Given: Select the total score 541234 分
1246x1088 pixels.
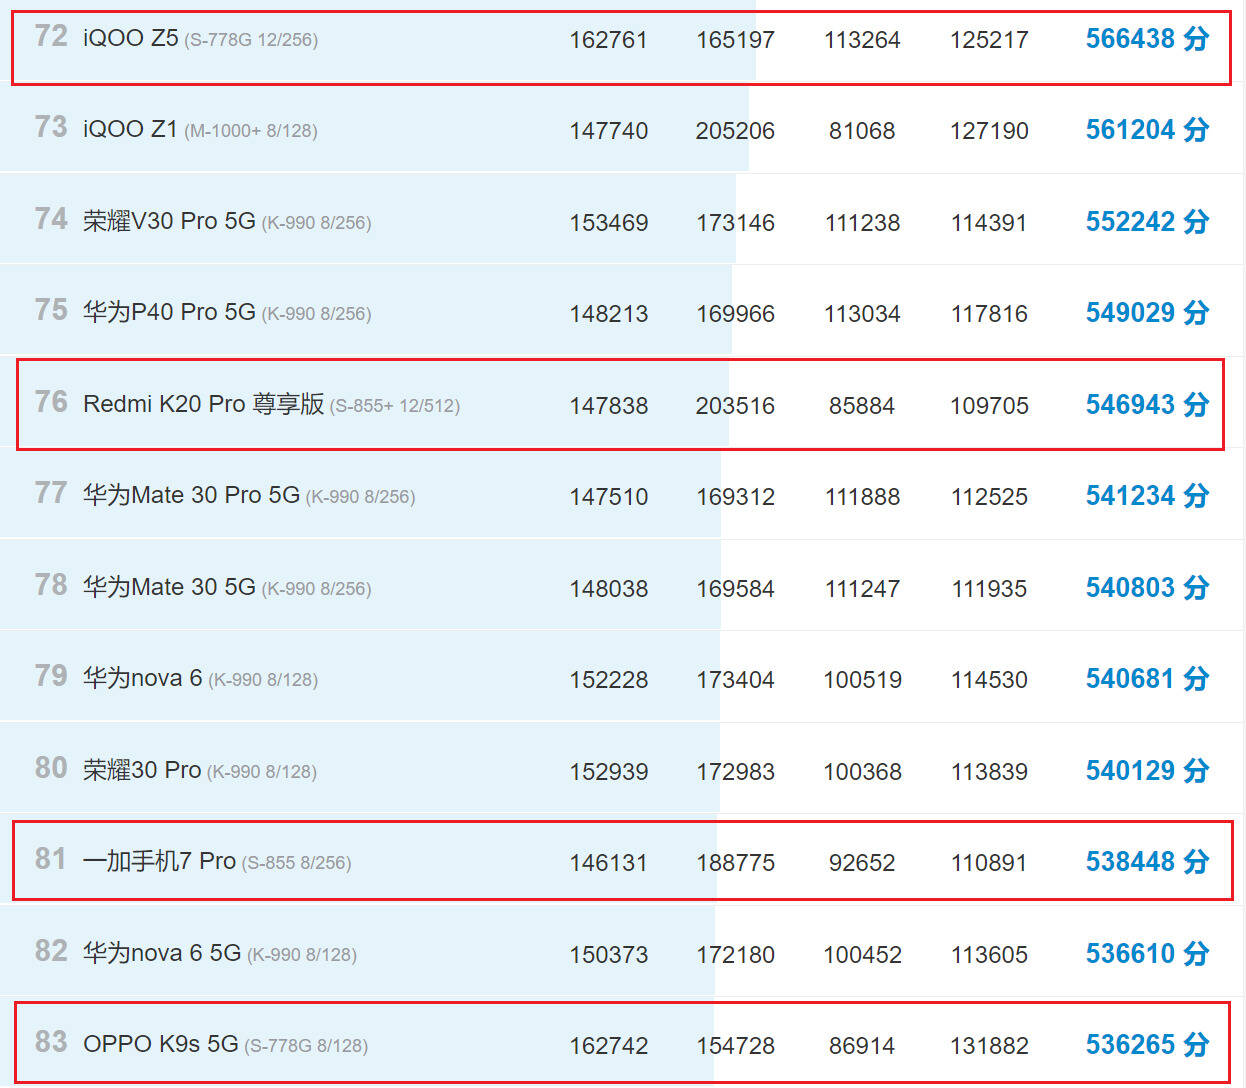Looking at the screenshot, I should [x=1147, y=496].
